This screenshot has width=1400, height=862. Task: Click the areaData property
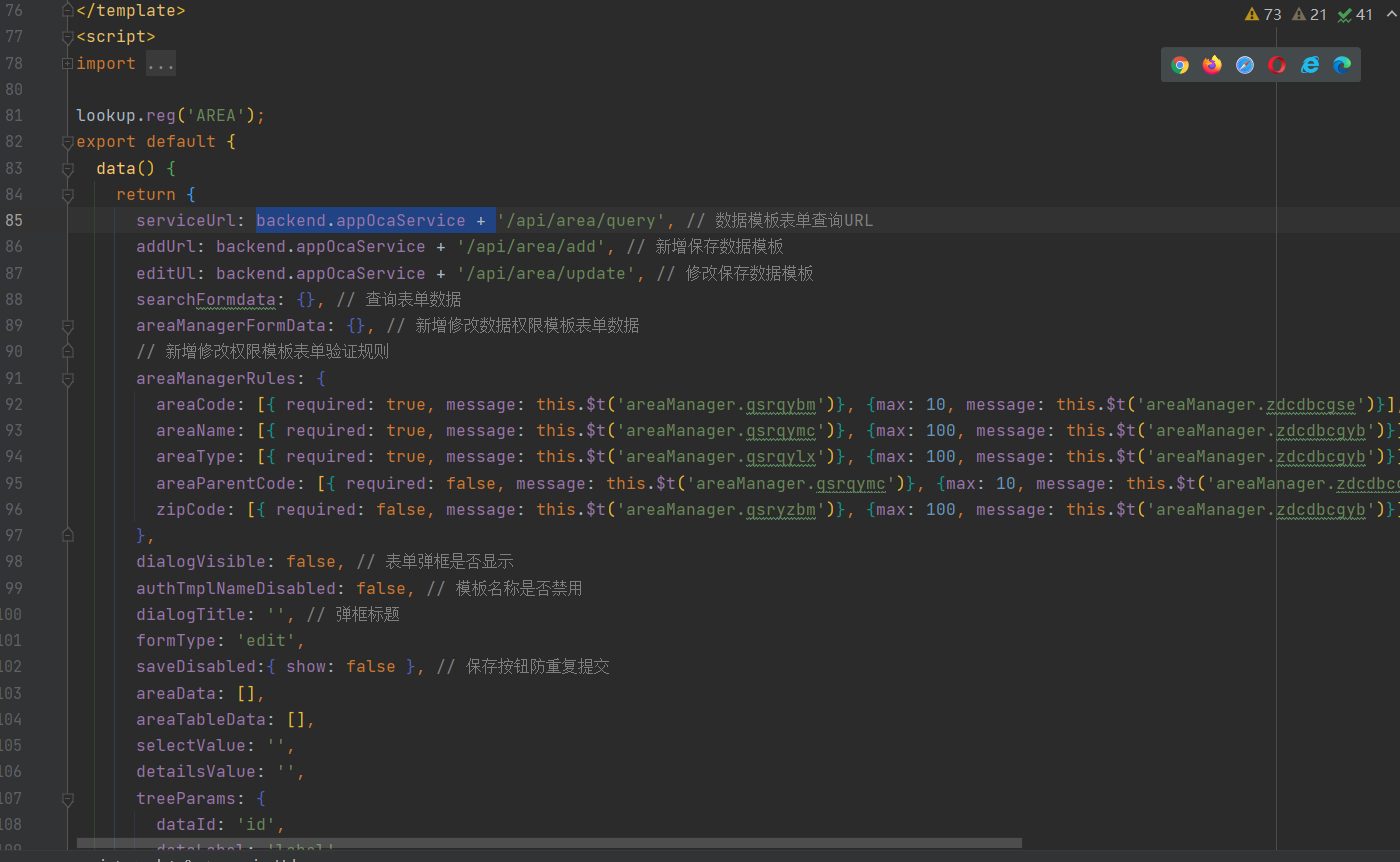[176, 693]
